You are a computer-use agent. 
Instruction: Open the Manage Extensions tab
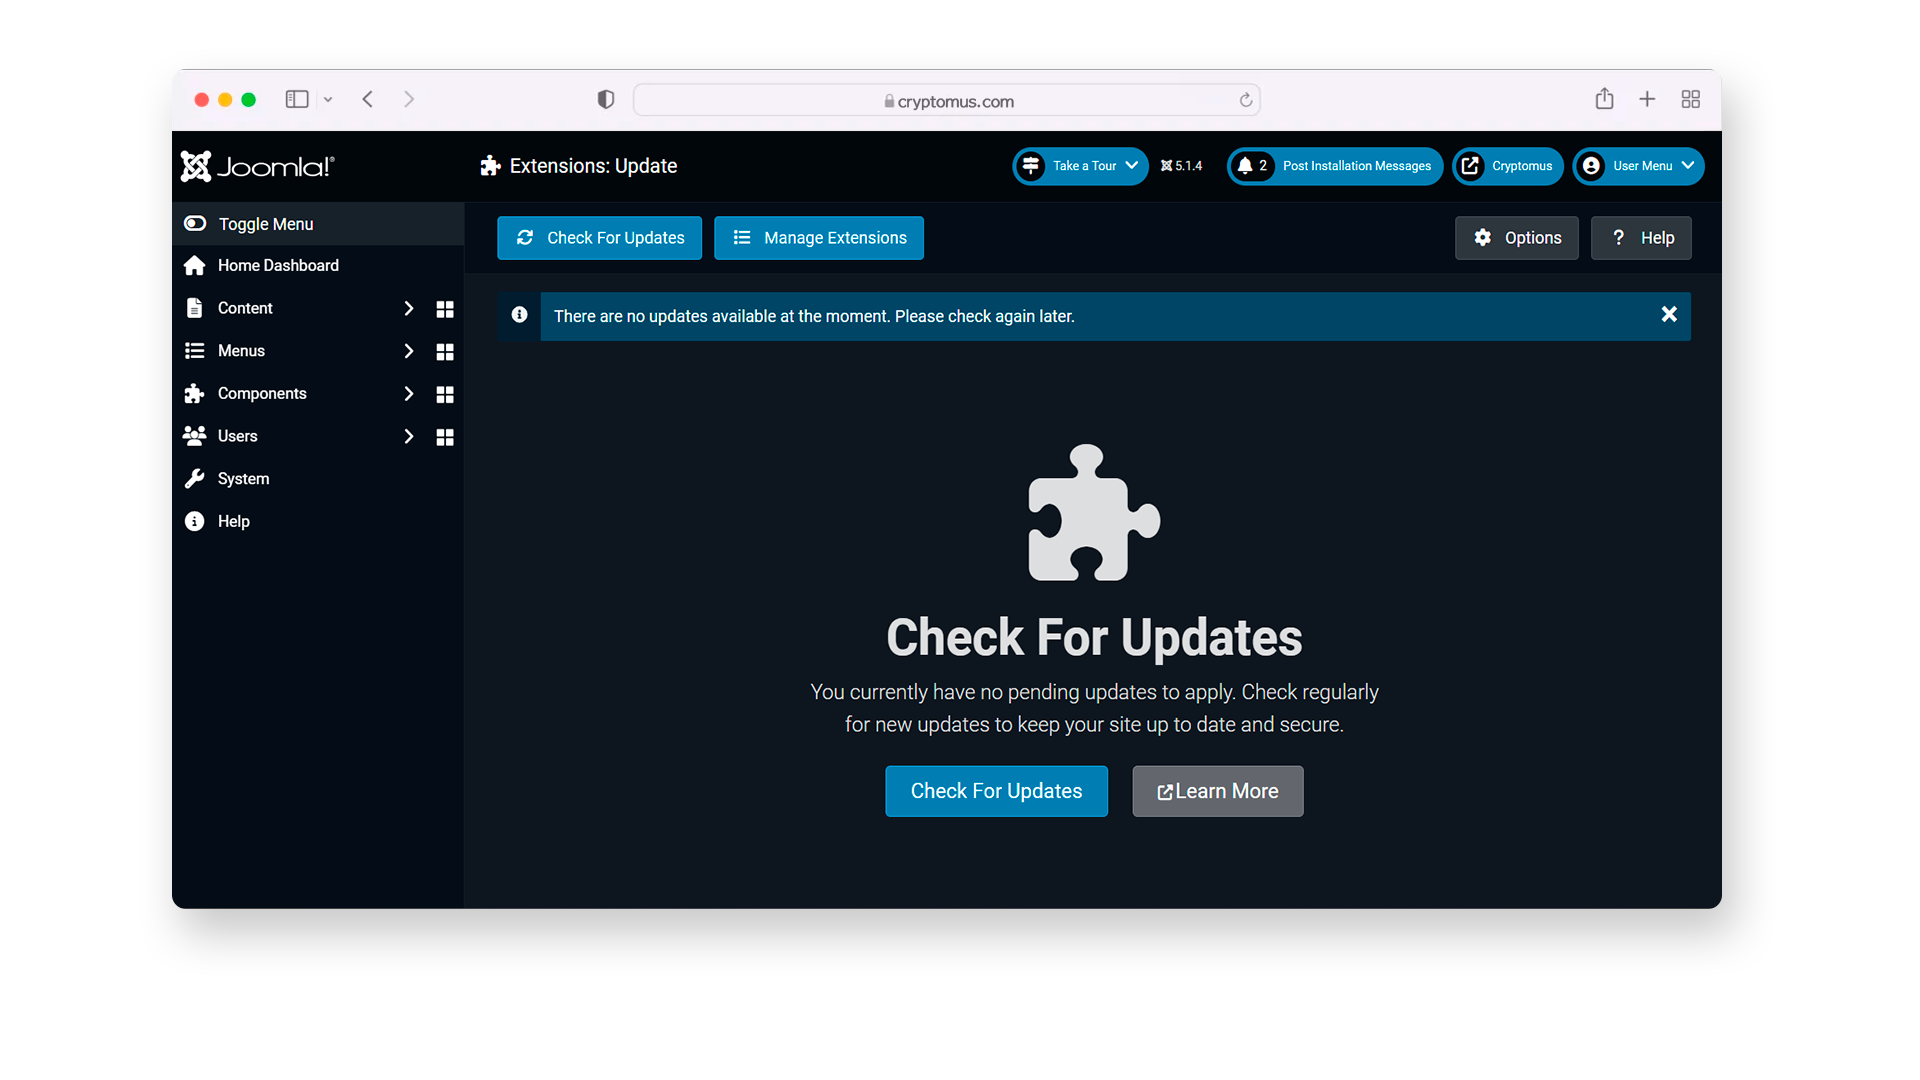(x=820, y=237)
